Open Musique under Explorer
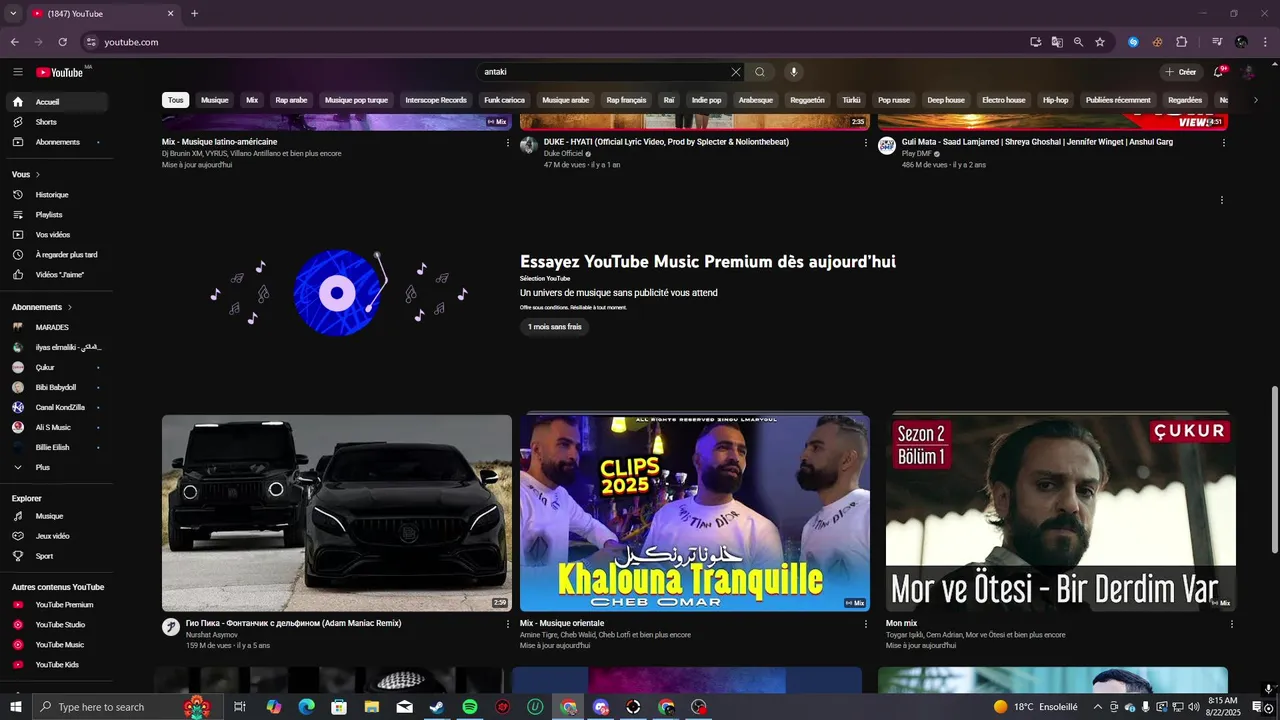This screenshot has width=1280, height=720. click(56, 516)
